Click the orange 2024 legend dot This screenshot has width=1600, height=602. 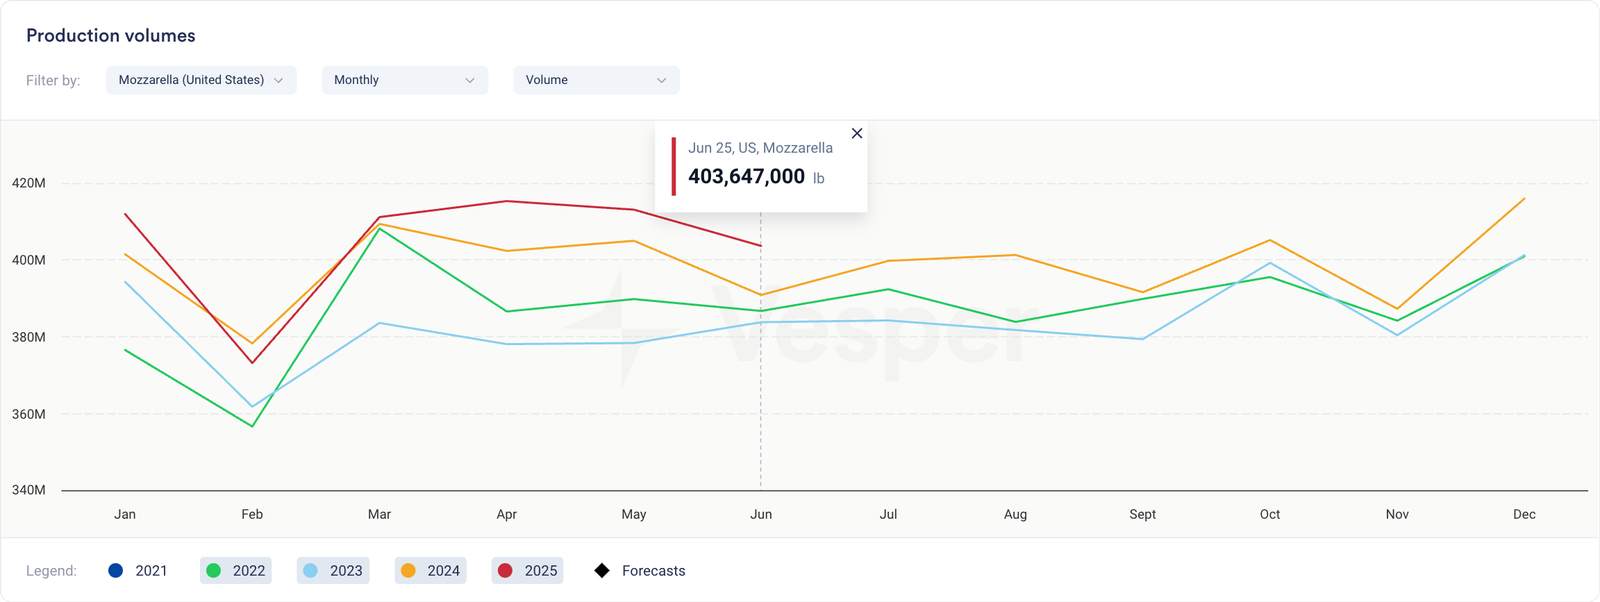click(x=408, y=571)
